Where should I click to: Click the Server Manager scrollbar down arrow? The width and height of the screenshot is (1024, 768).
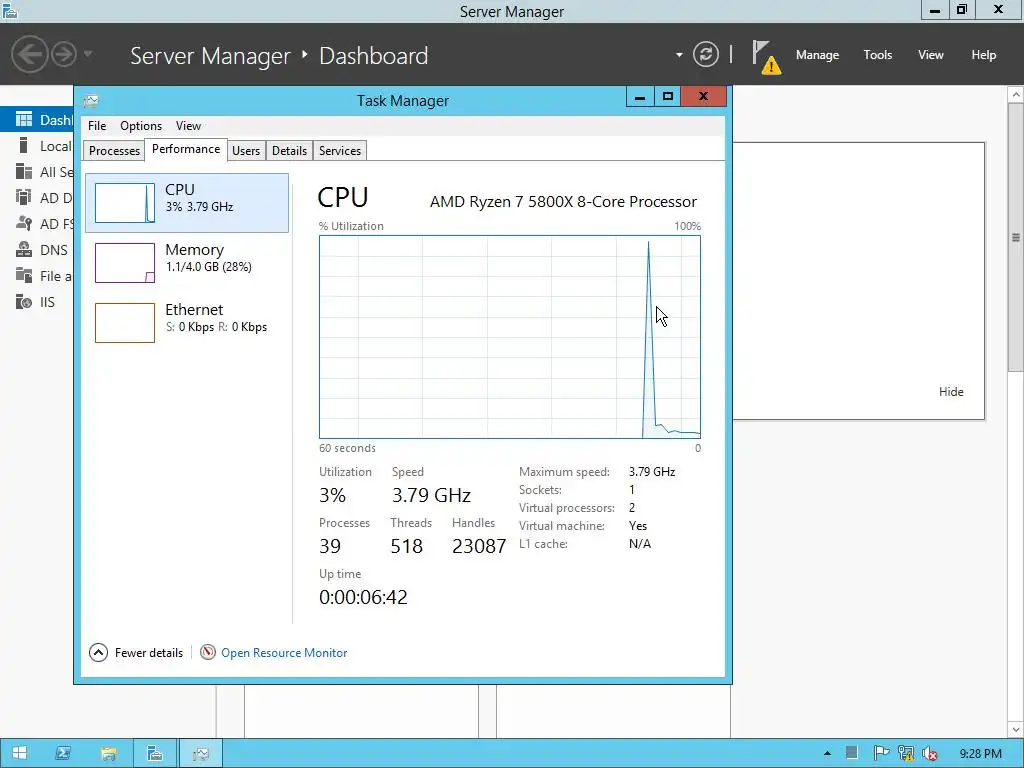(1016, 729)
